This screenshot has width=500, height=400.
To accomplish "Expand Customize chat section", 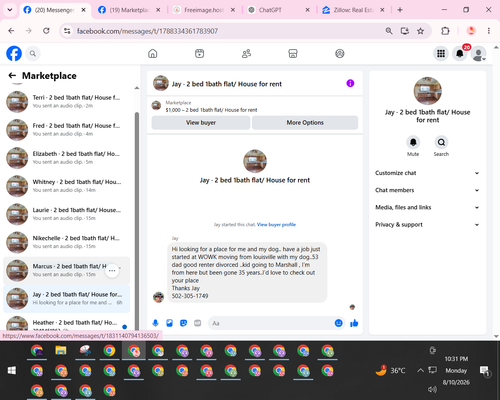I will tap(427, 173).
